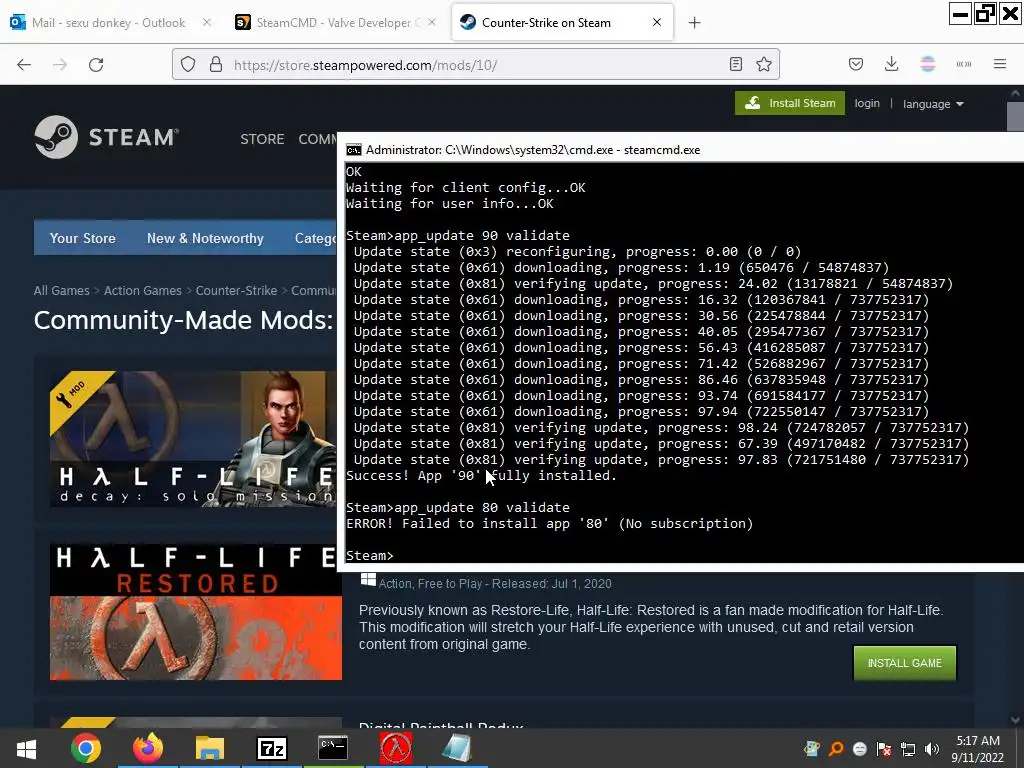Open Half-Life lambda app in taskbar
This screenshot has width=1024, height=768.
tap(395, 748)
